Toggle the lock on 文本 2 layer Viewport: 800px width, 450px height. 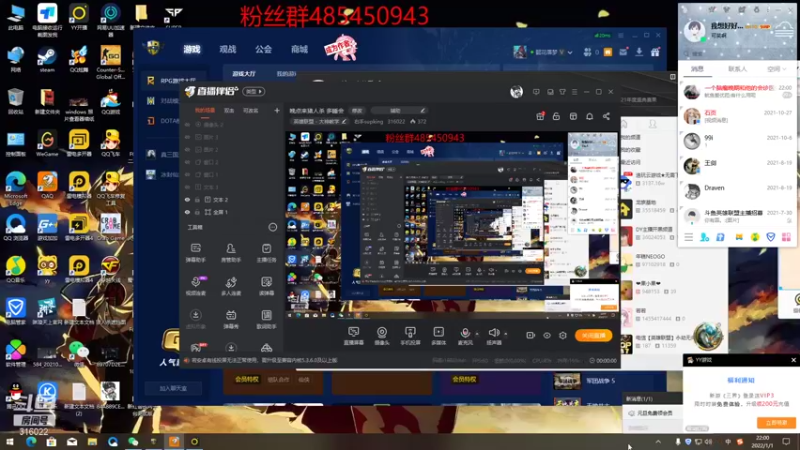click(197, 199)
